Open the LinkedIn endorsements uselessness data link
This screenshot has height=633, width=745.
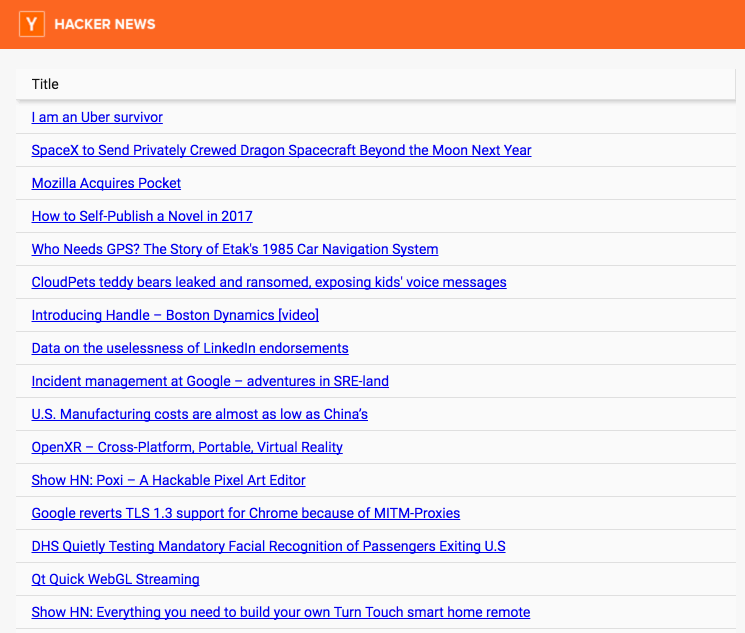(190, 348)
